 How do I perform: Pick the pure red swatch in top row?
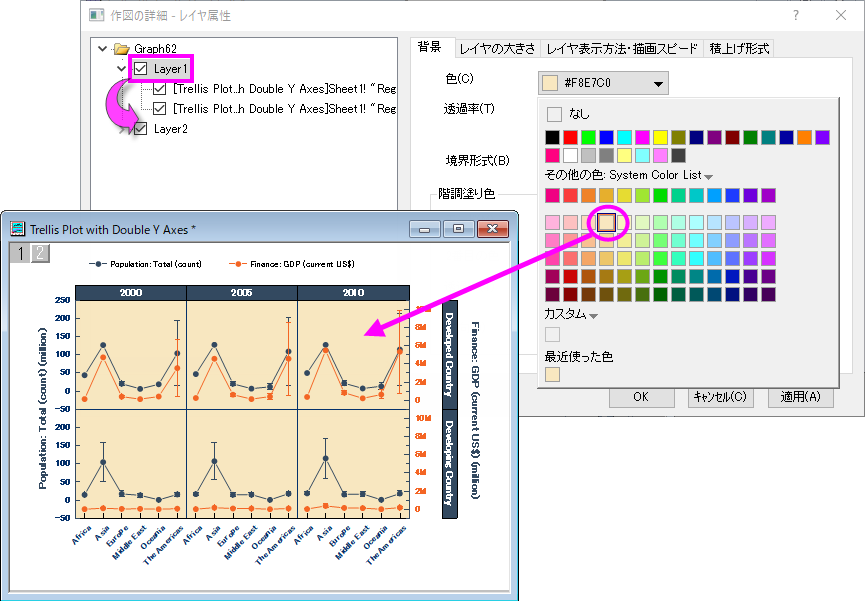(x=570, y=137)
